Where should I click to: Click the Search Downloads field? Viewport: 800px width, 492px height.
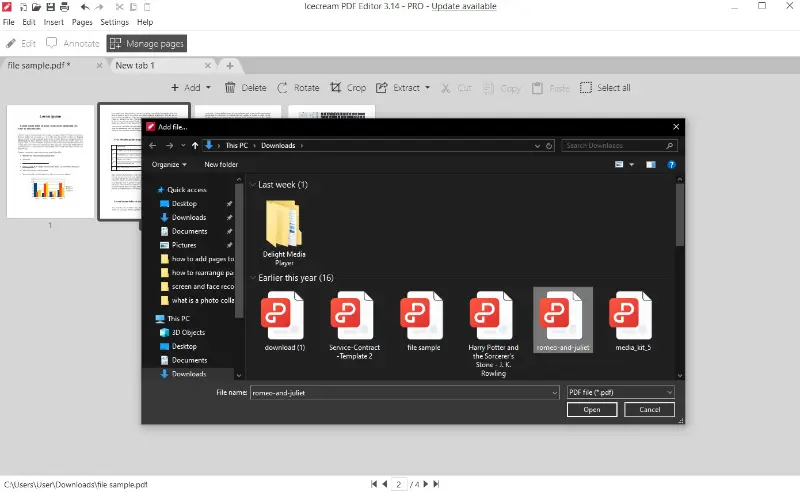coord(619,145)
